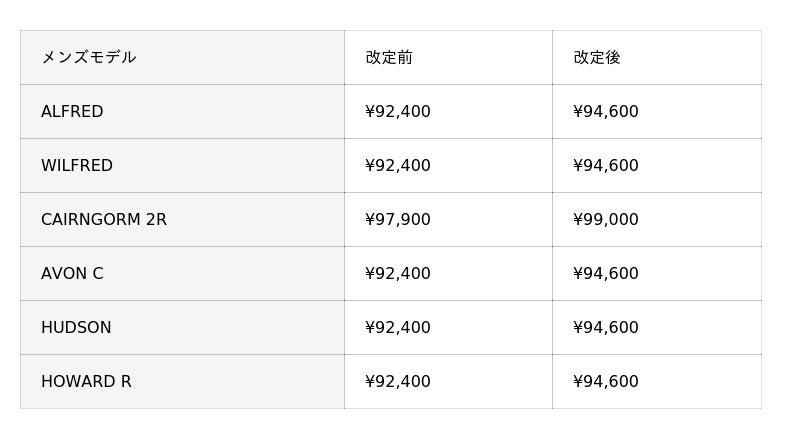Select the HOWARD R model cell
This screenshot has height=439, width=800.
[86, 382]
